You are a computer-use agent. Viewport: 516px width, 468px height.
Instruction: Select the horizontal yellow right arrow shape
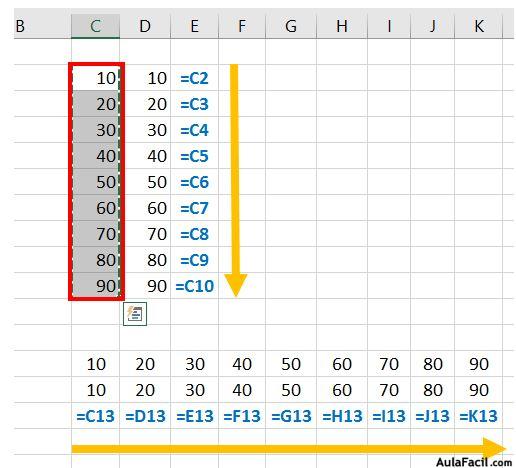(x=289, y=449)
